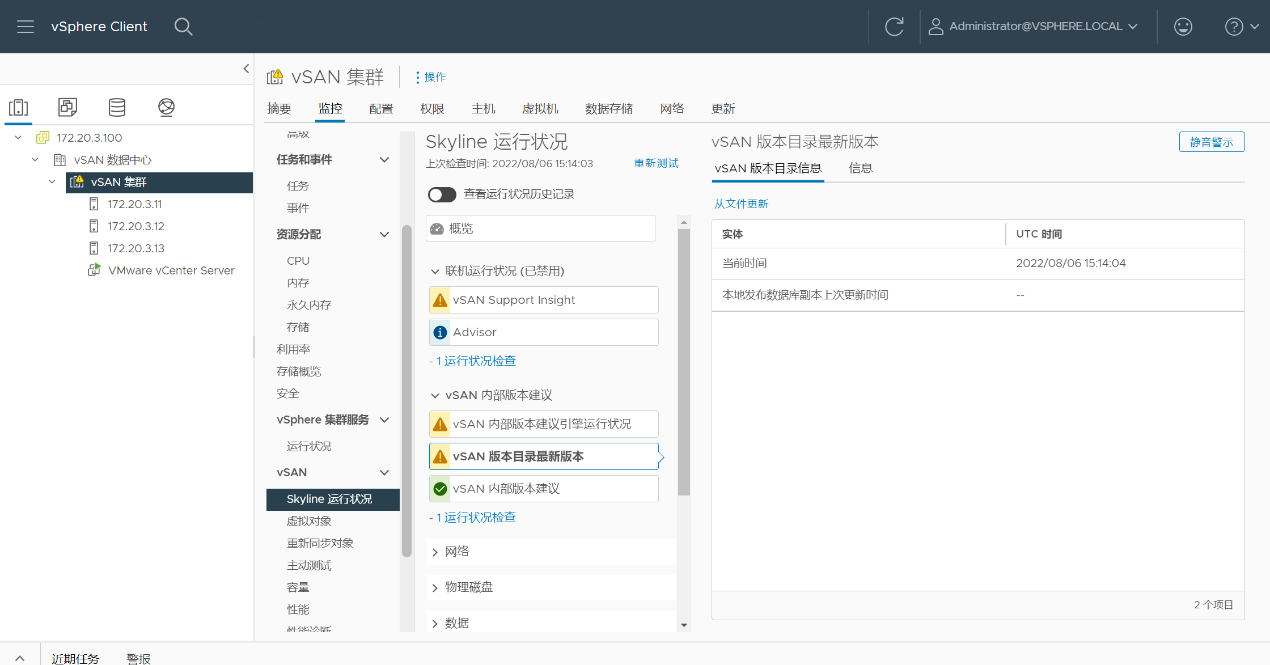This screenshot has height=665, width=1270.
Task: Expand the bottom 近期任务 panel
Action: (20, 657)
